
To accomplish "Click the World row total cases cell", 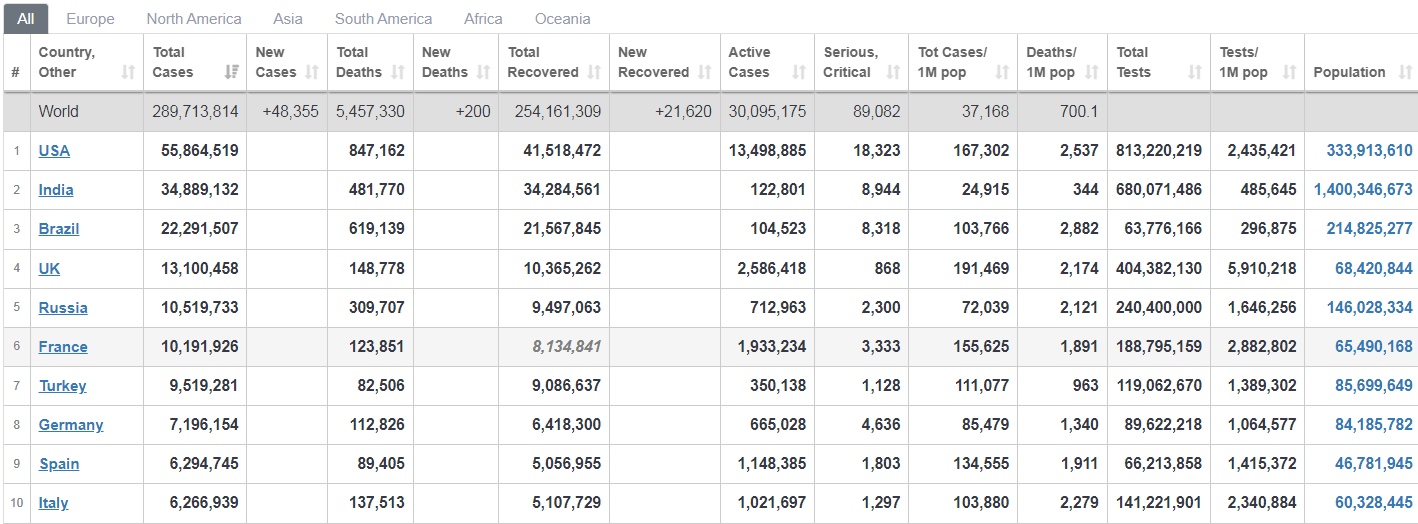I will [x=195, y=112].
